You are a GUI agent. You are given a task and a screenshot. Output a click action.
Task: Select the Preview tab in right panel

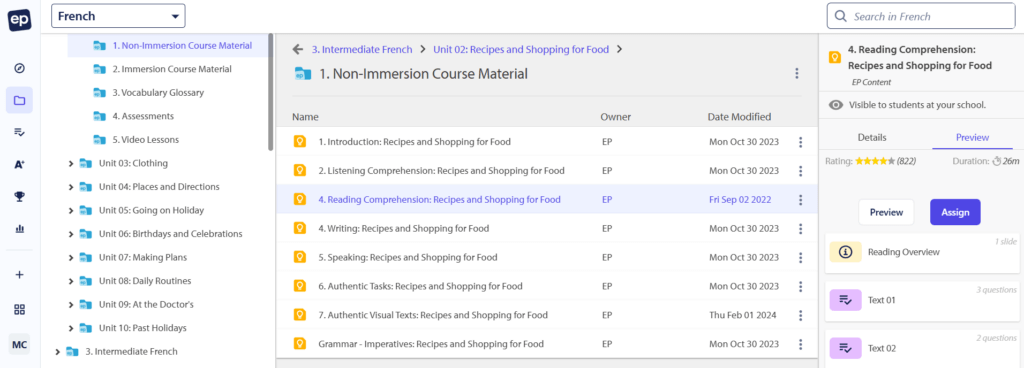pos(972,138)
